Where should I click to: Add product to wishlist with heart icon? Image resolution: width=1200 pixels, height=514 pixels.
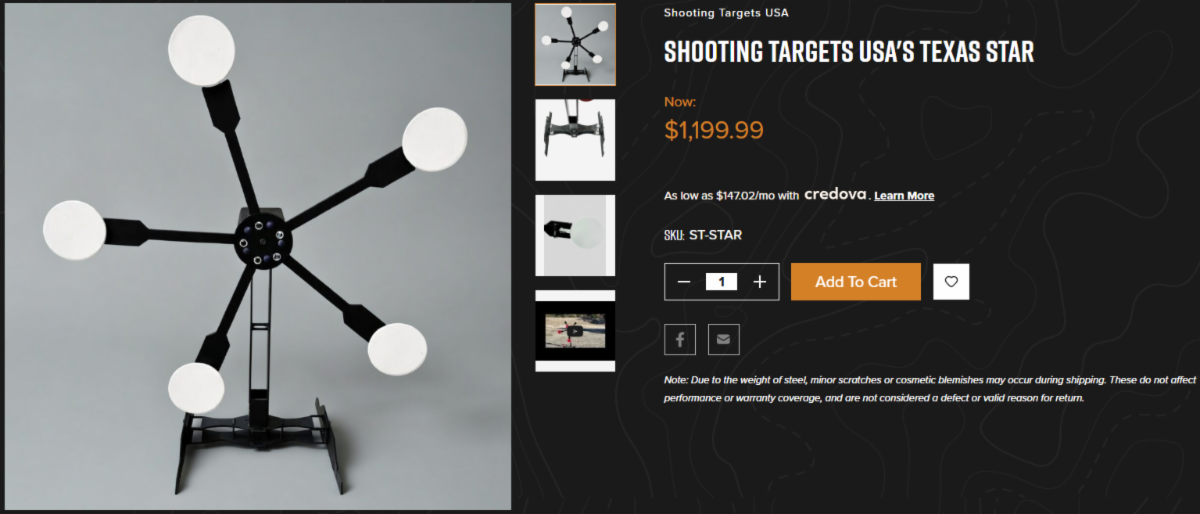pos(951,282)
